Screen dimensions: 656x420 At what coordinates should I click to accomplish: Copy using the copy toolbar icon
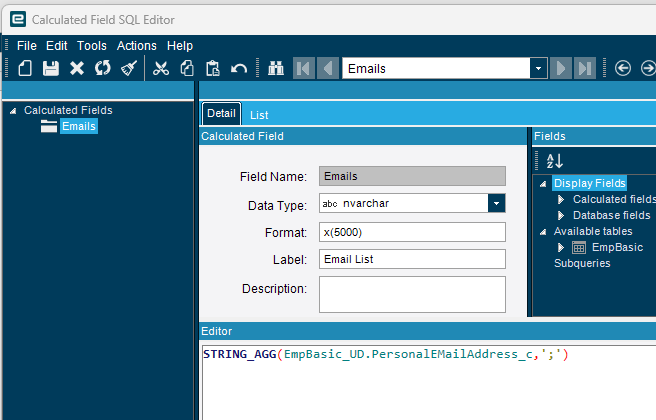(187, 68)
